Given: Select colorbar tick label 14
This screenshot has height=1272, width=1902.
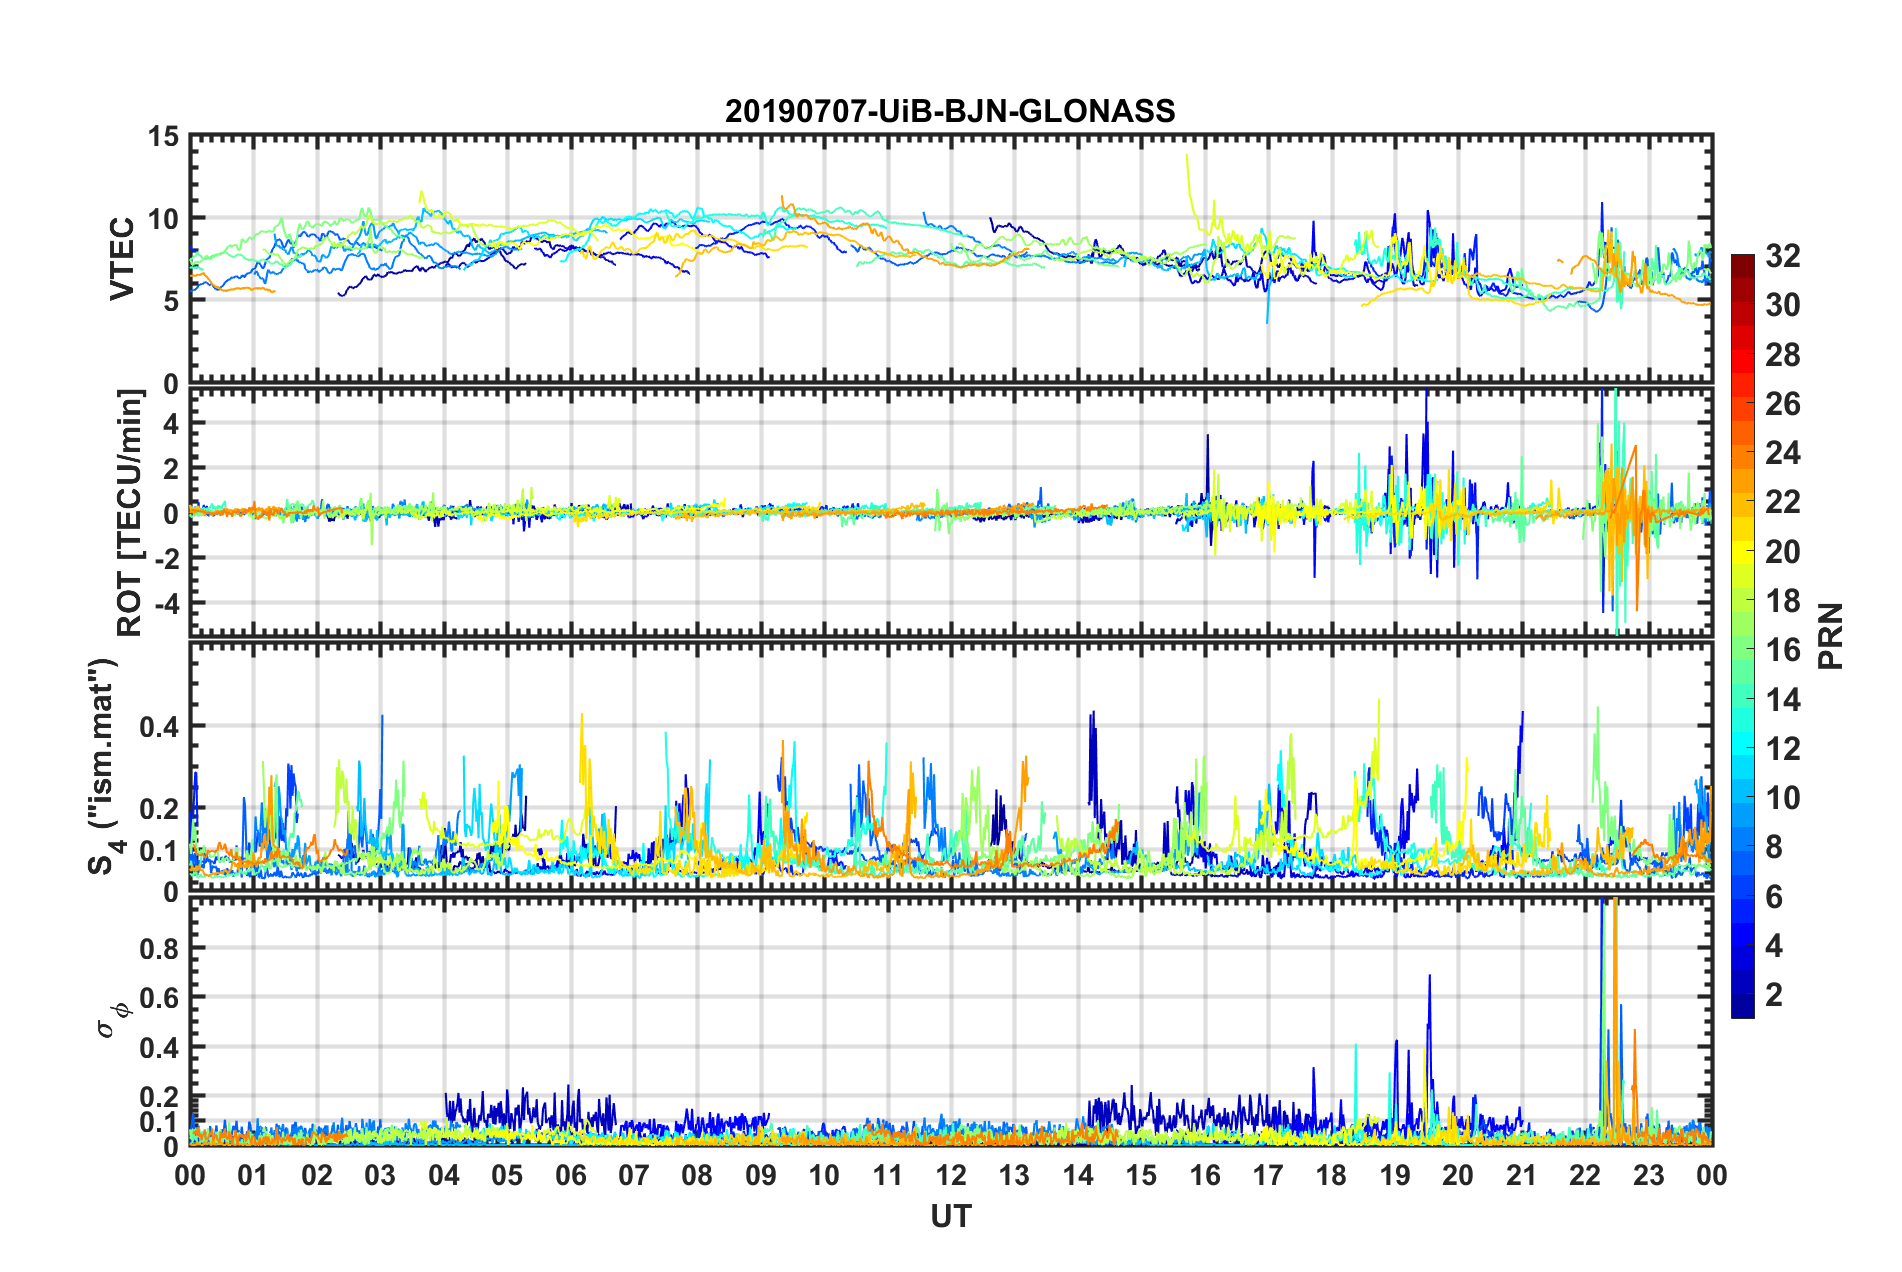Looking at the screenshot, I should coord(1782,700).
